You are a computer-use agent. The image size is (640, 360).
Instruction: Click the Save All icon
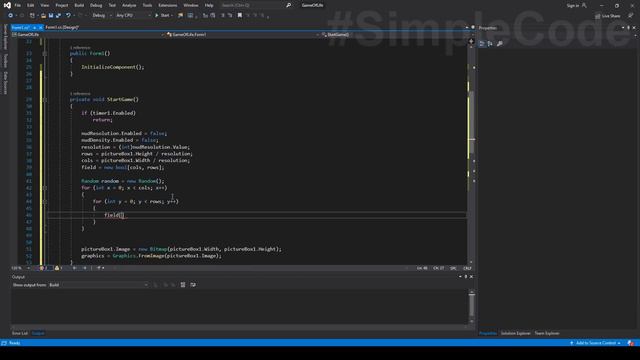pyautogui.click(x=58, y=16)
